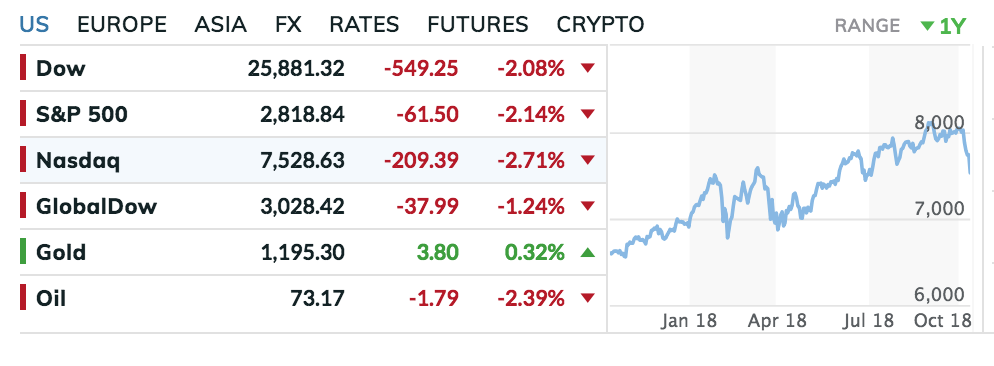This screenshot has height=366, width=994.
Task: Click the green up arrow in Gold row
Action: coord(588,252)
